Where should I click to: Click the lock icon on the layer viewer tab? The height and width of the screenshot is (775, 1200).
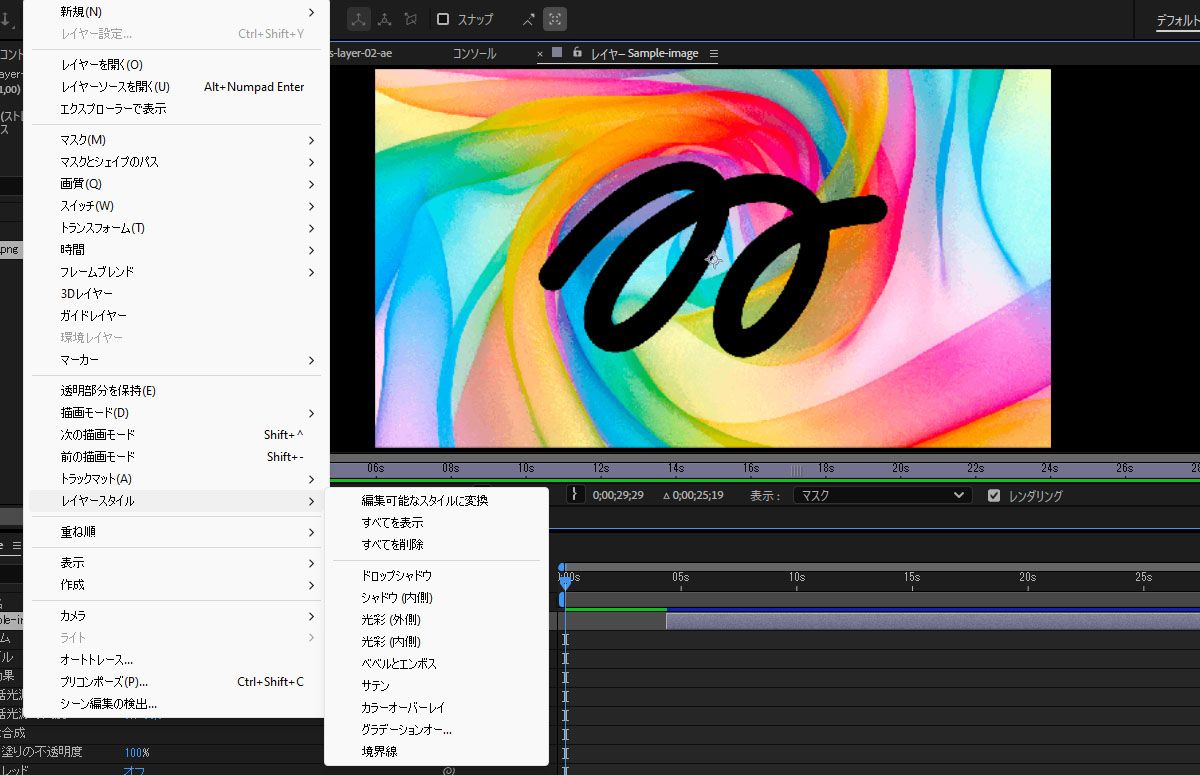coord(577,53)
